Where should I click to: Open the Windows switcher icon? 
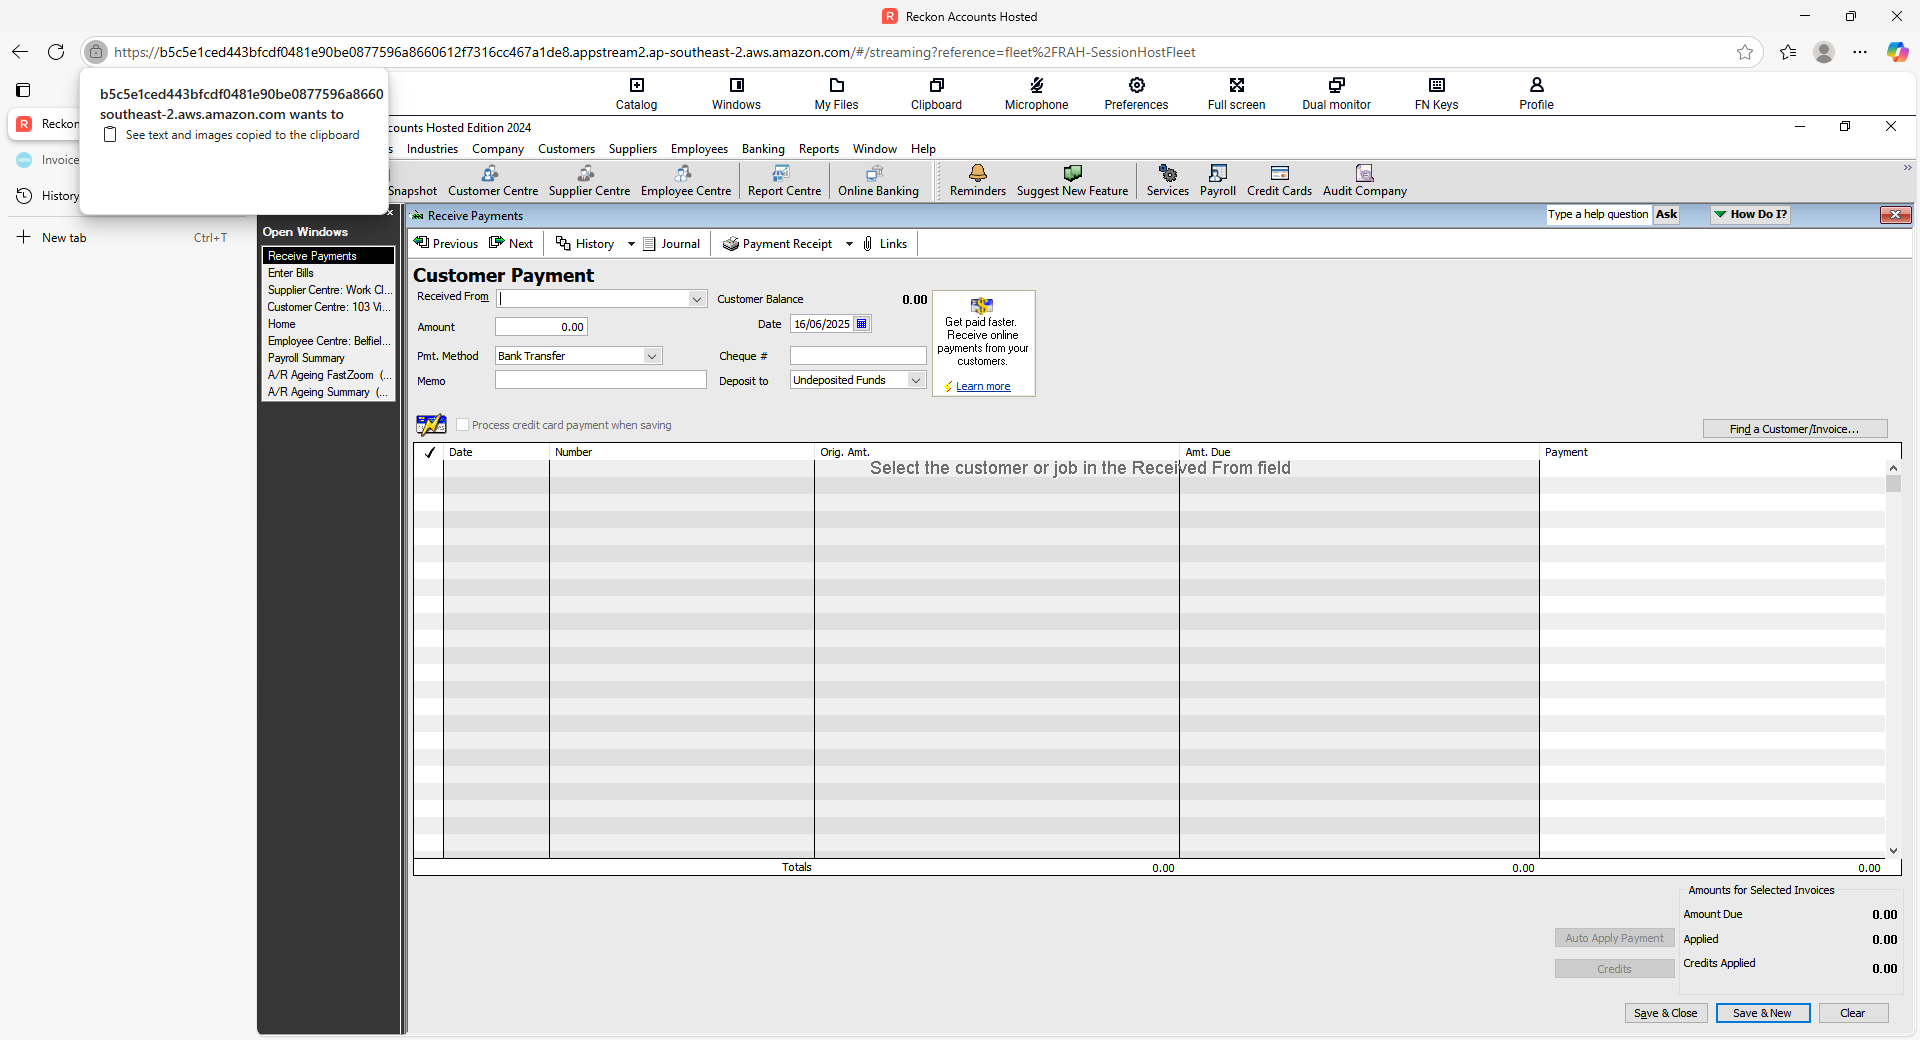pos(736,94)
